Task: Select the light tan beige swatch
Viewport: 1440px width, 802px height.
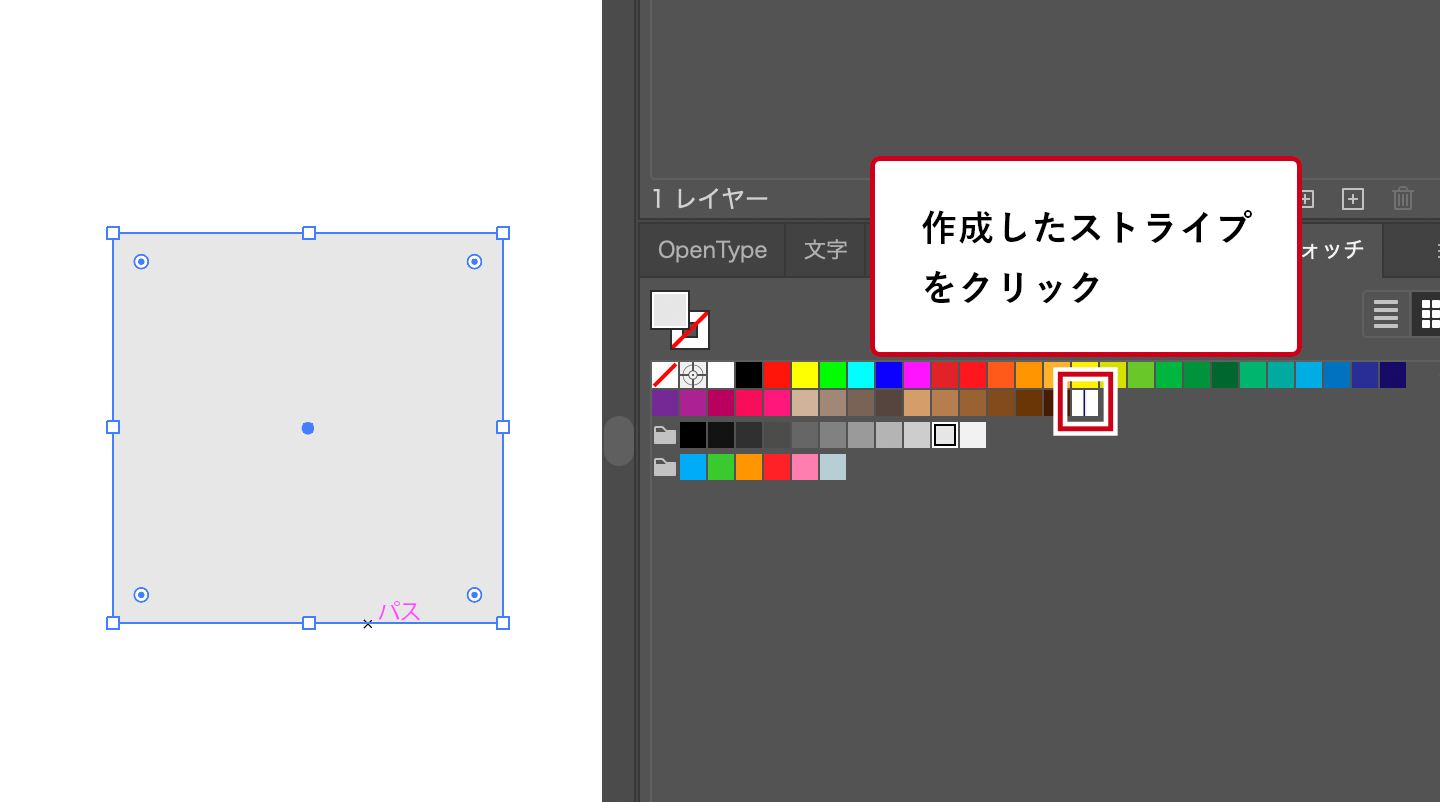Action: click(805, 403)
